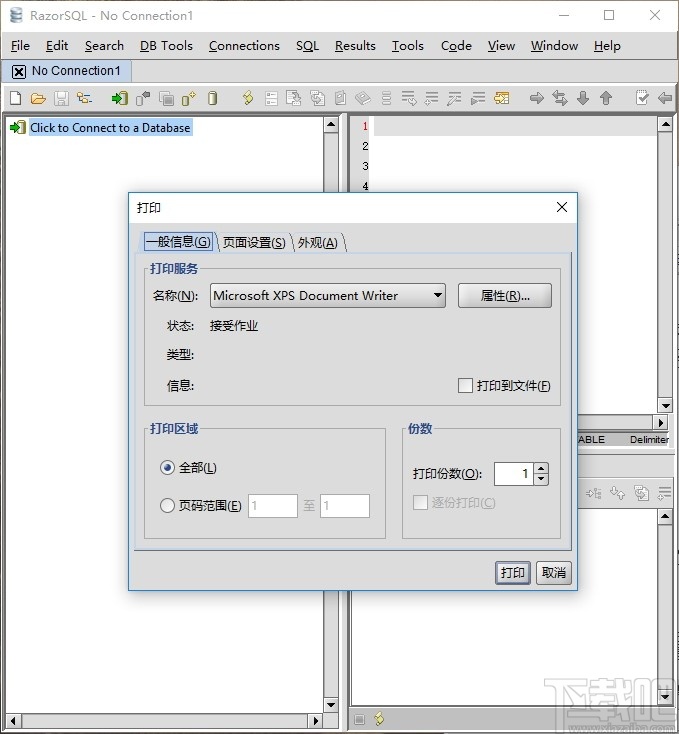Click the X icon on No Connection1 tab
679x734 pixels.
tap(19, 72)
